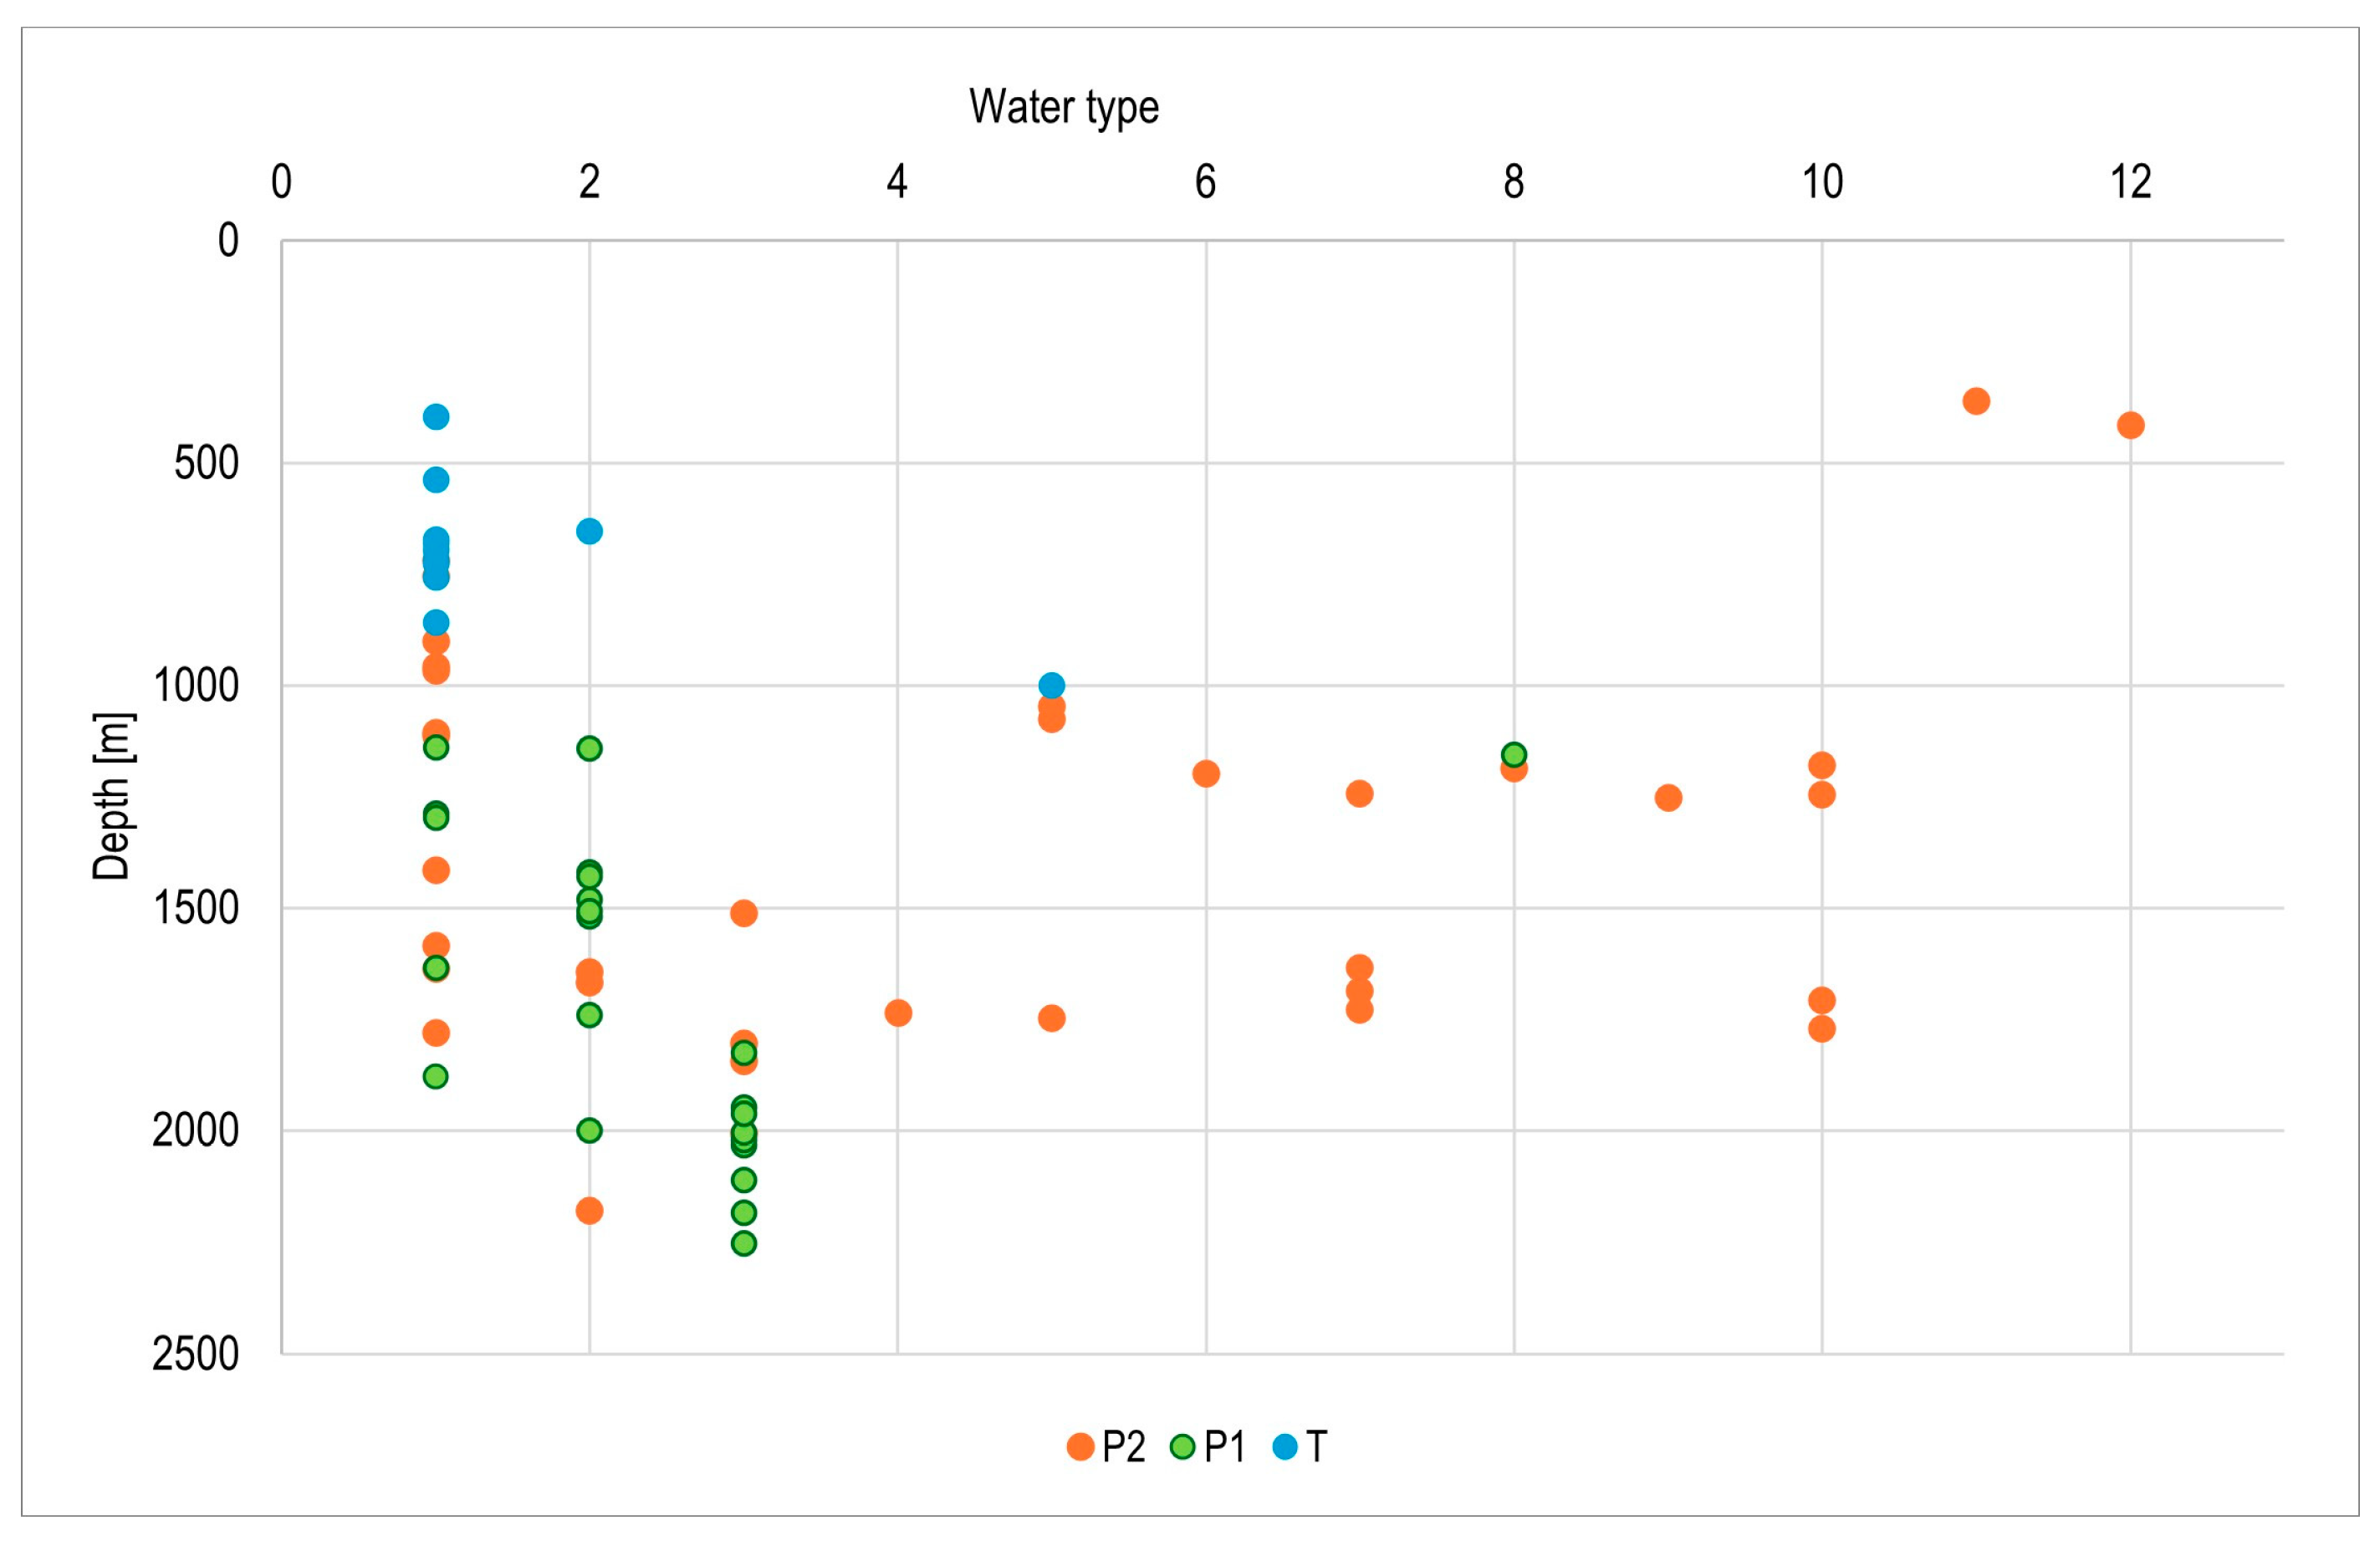2380x1546 pixels.
Task: Click the 1000 depth axis label
Action: pyautogui.click(x=196, y=686)
